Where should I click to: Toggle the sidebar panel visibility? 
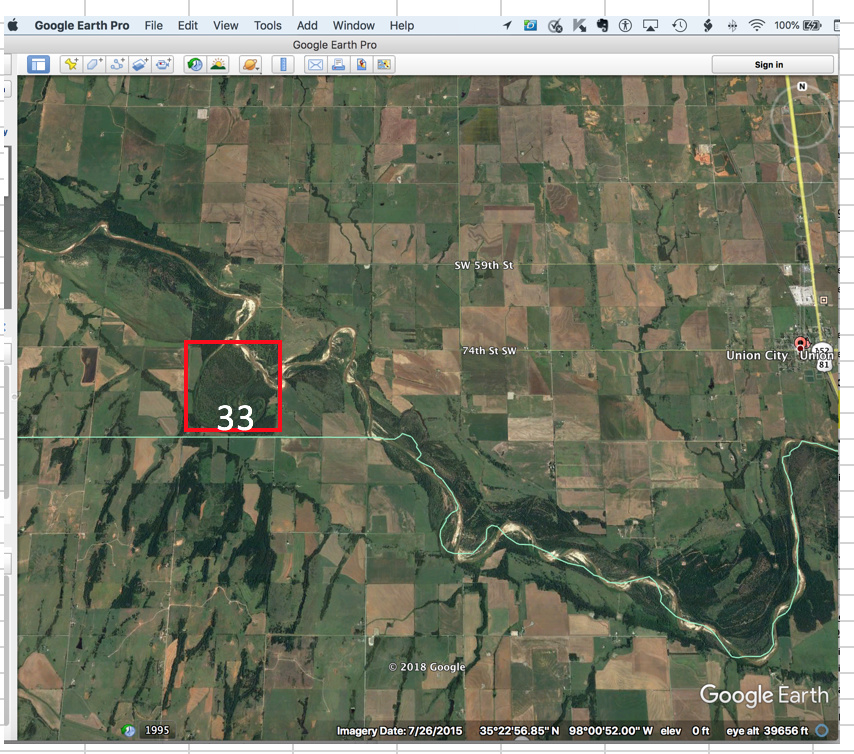[x=37, y=64]
